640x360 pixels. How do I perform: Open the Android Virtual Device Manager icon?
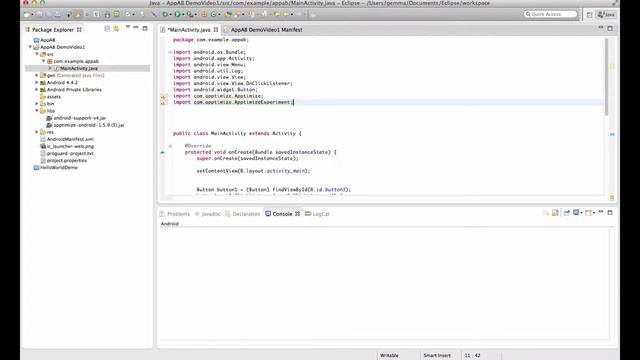[117, 14]
